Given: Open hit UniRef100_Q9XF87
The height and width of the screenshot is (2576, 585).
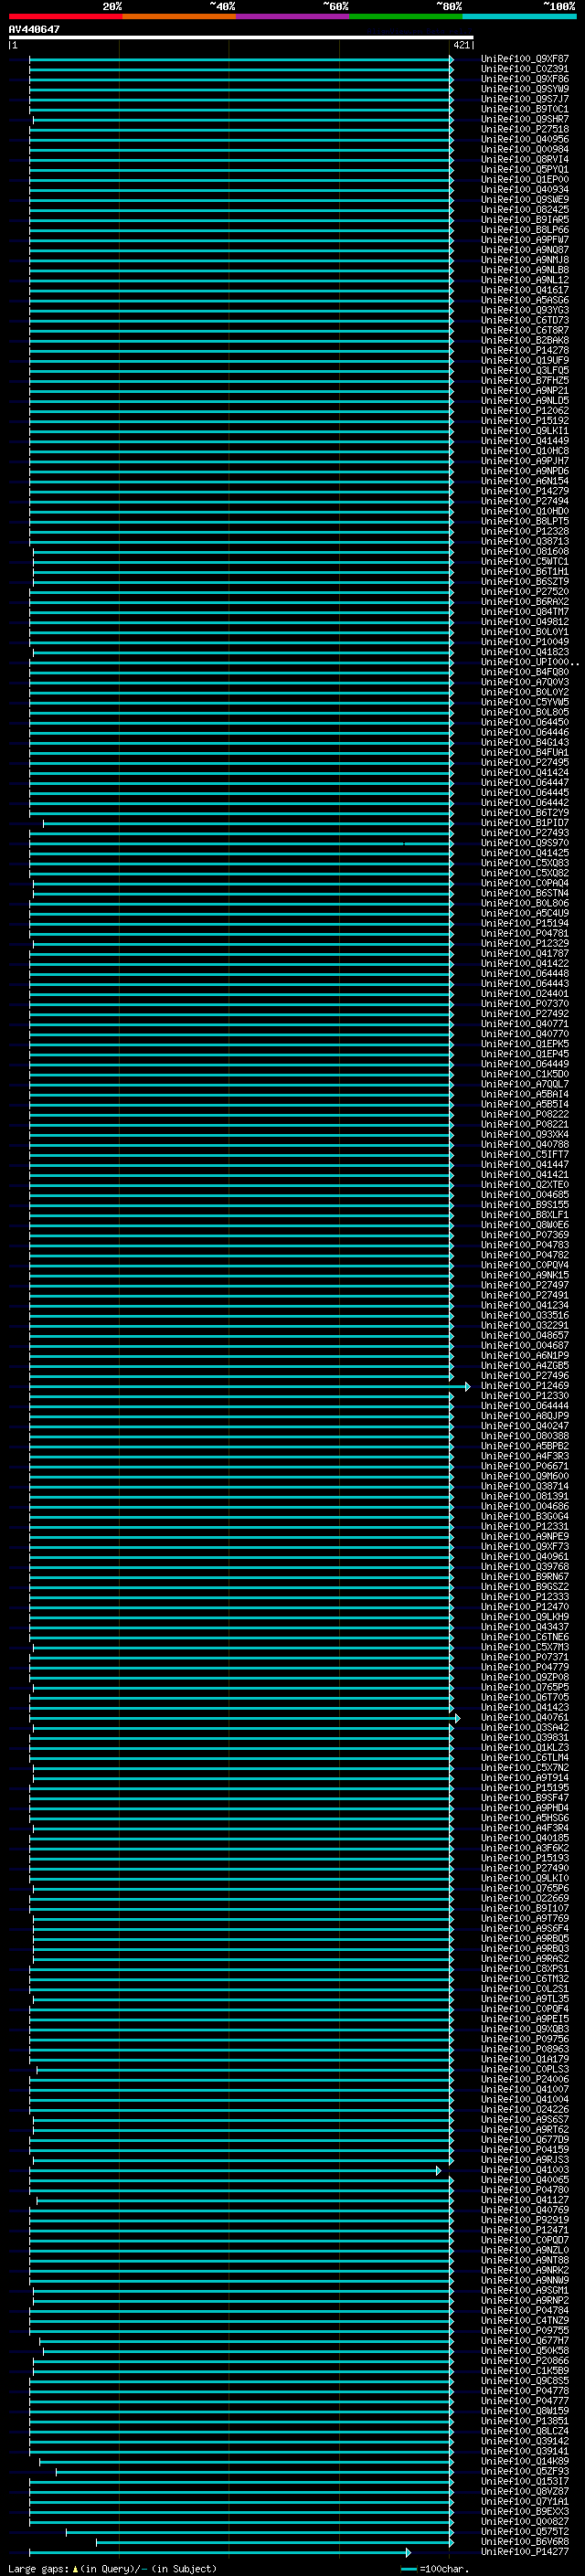Looking at the screenshot, I should (x=524, y=59).
